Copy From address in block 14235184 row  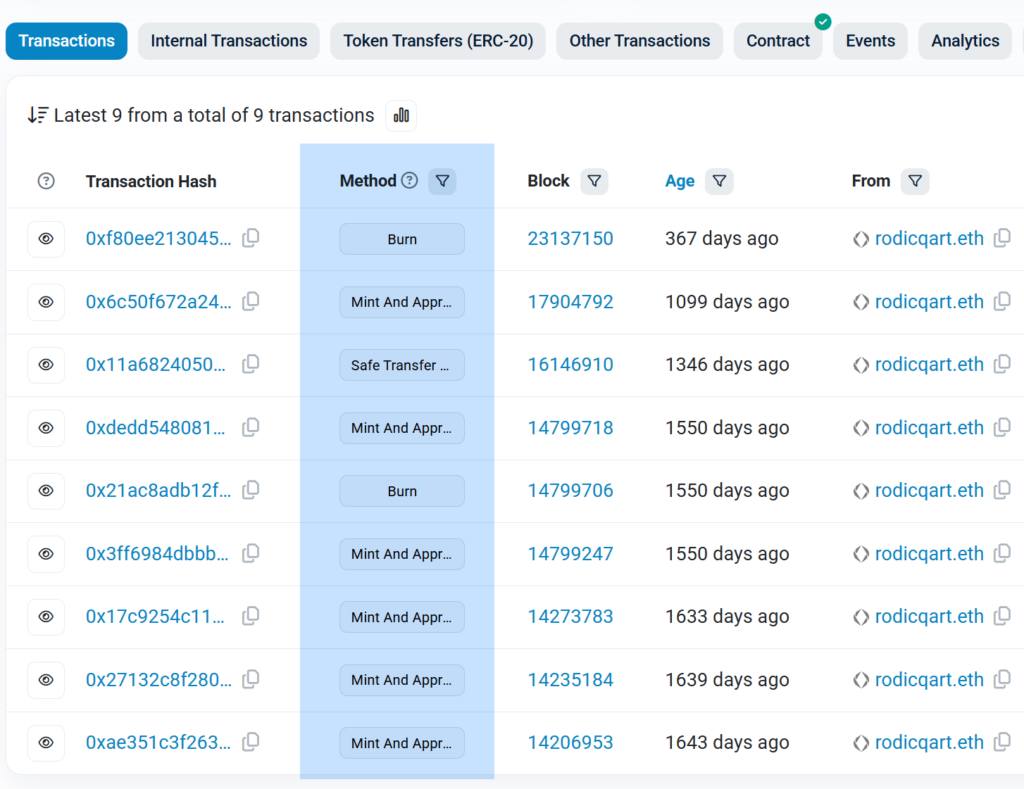(x=1002, y=679)
